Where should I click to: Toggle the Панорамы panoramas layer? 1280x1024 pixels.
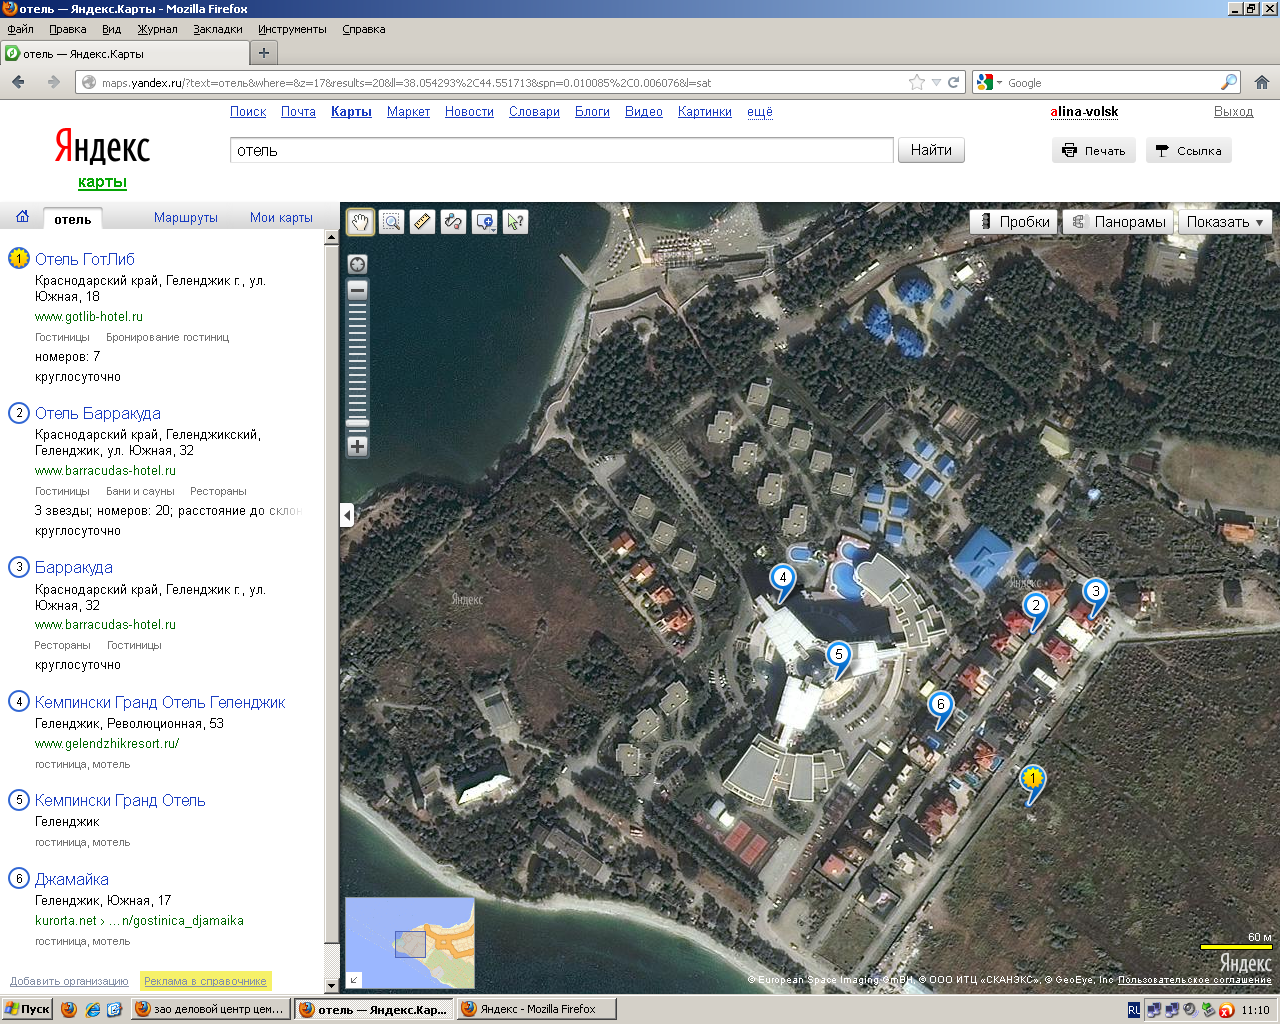pos(1119,222)
